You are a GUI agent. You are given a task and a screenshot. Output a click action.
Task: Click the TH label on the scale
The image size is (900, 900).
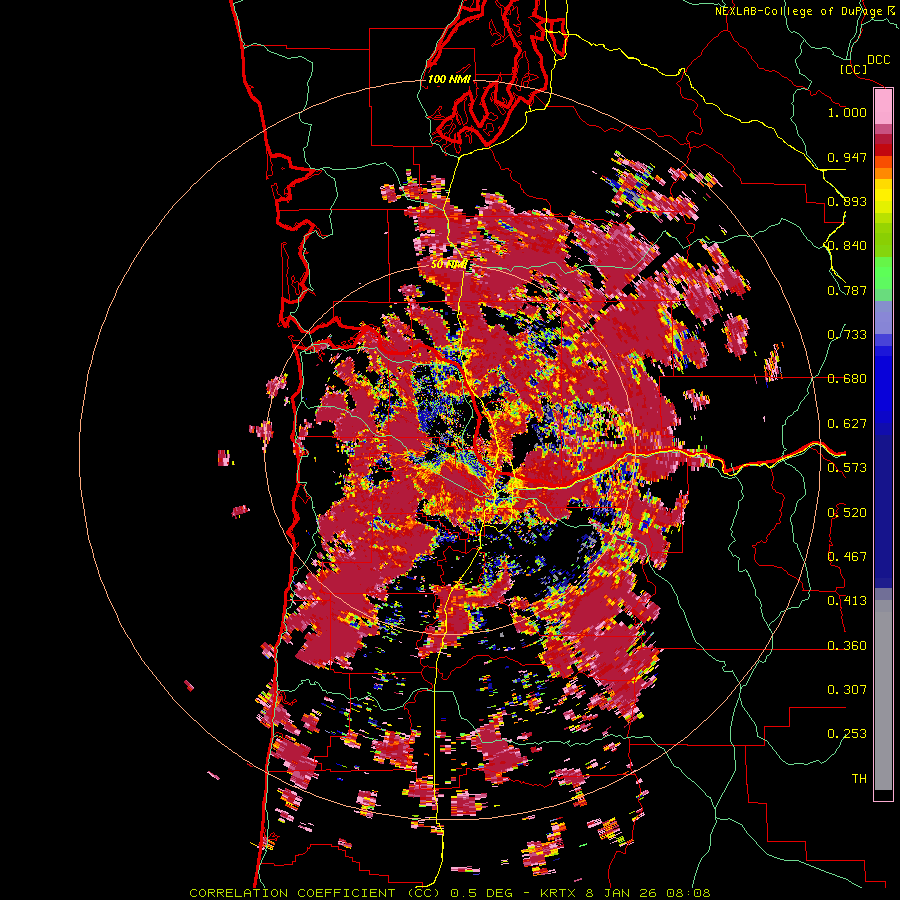click(859, 779)
